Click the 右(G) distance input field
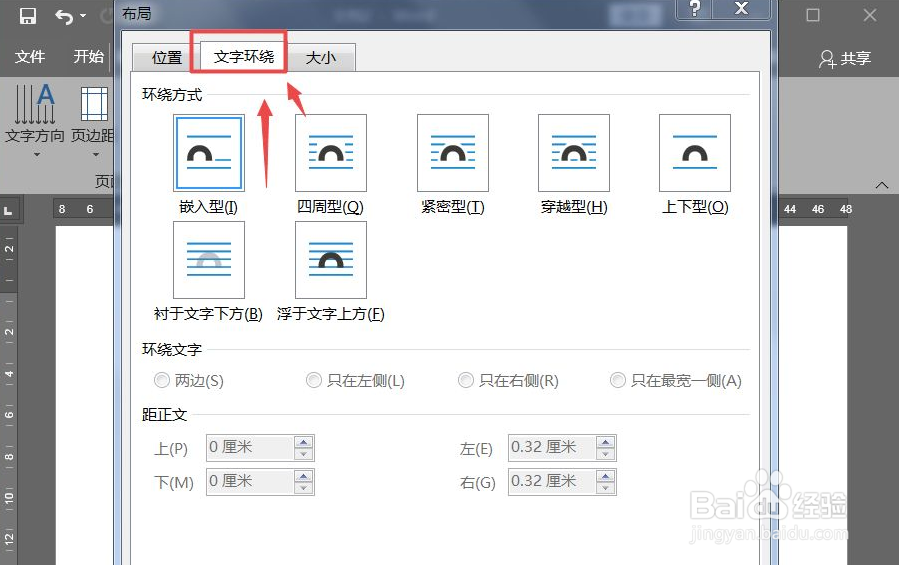 point(552,482)
